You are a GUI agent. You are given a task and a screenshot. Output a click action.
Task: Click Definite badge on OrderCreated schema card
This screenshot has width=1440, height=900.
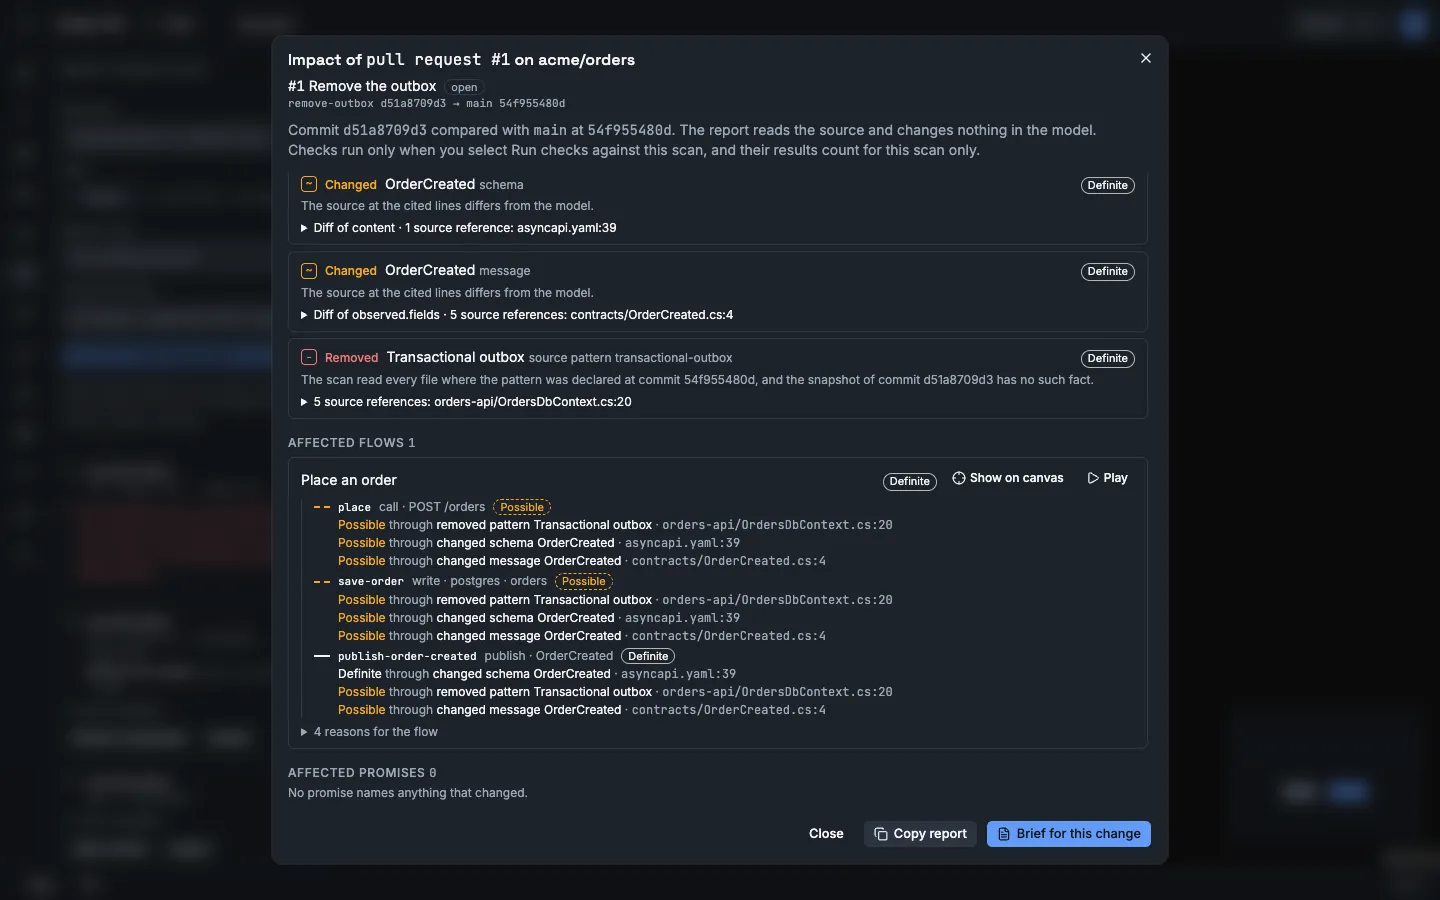(1107, 185)
